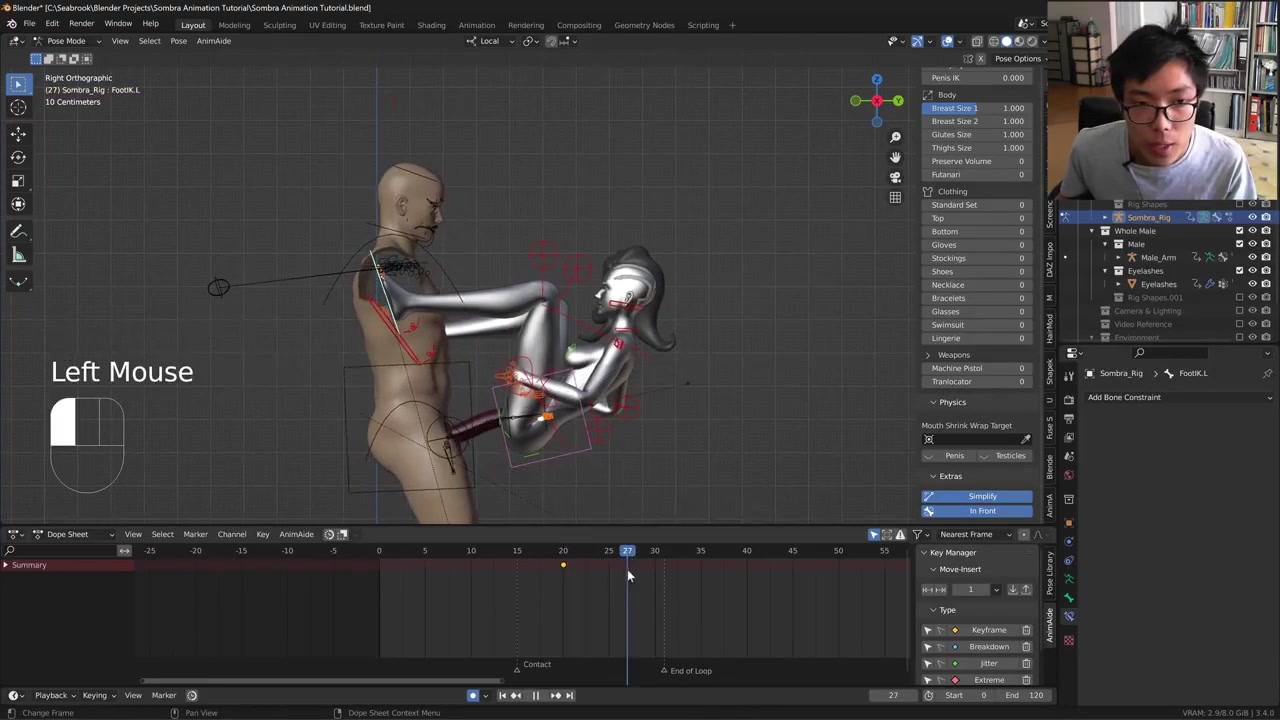Toggle camera view with the camera icon
Image resolution: width=1280 pixels, height=720 pixels.
coord(895,177)
